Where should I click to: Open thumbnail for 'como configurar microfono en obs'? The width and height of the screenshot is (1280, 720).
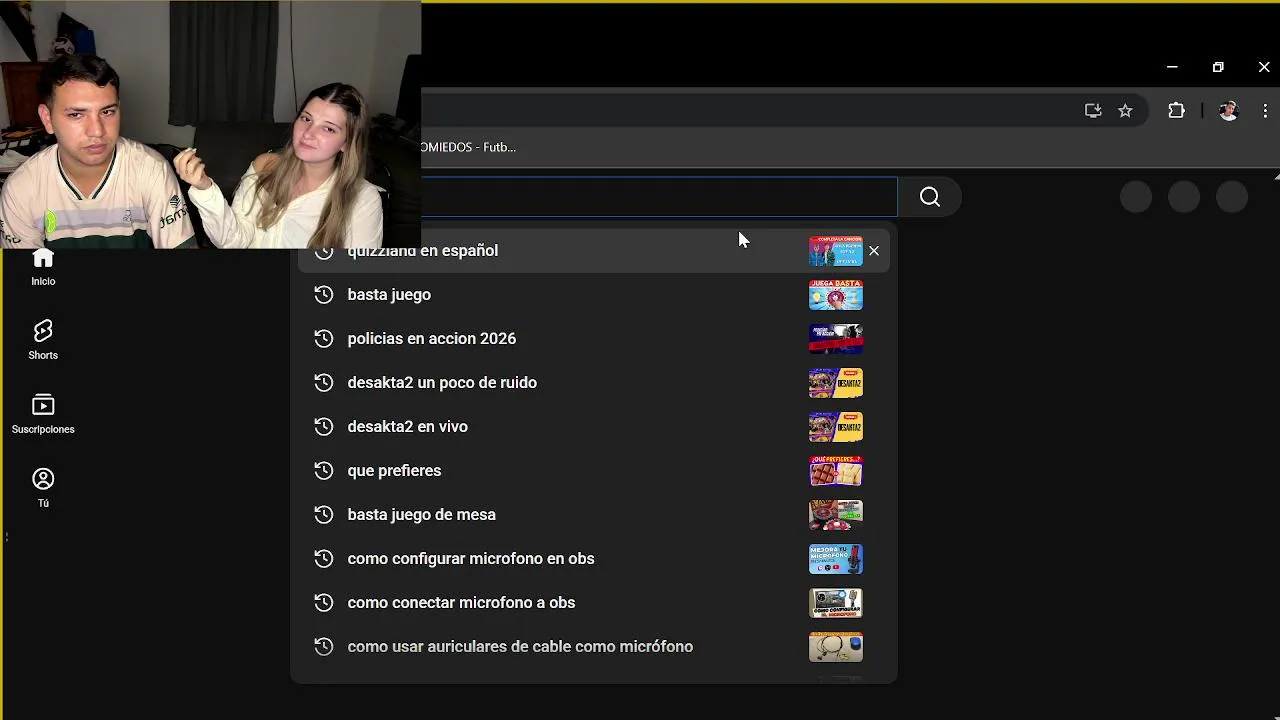click(x=835, y=558)
